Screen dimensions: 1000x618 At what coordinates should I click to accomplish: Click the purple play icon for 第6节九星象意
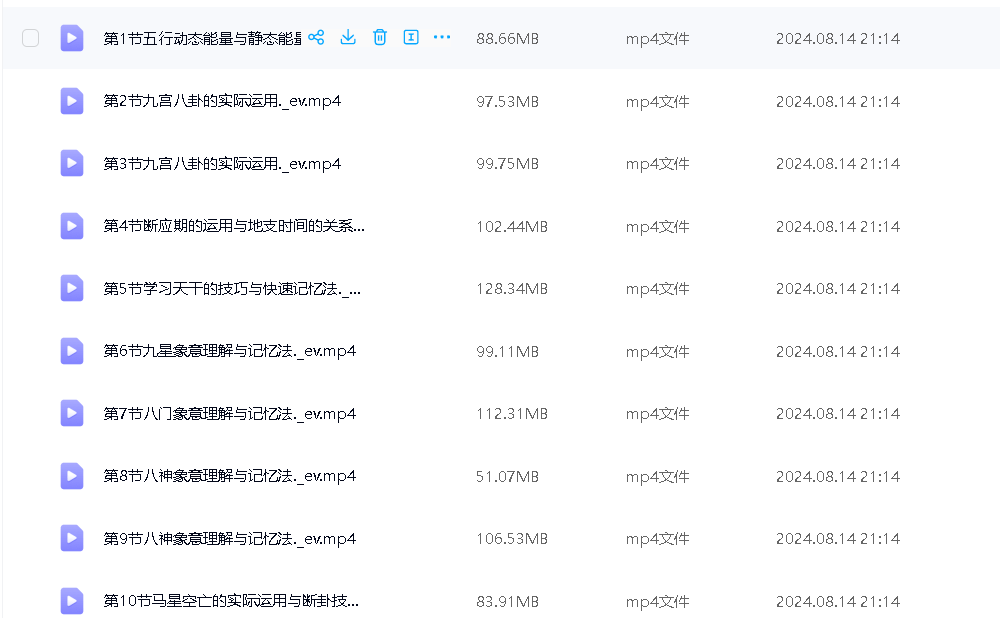tap(72, 351)
